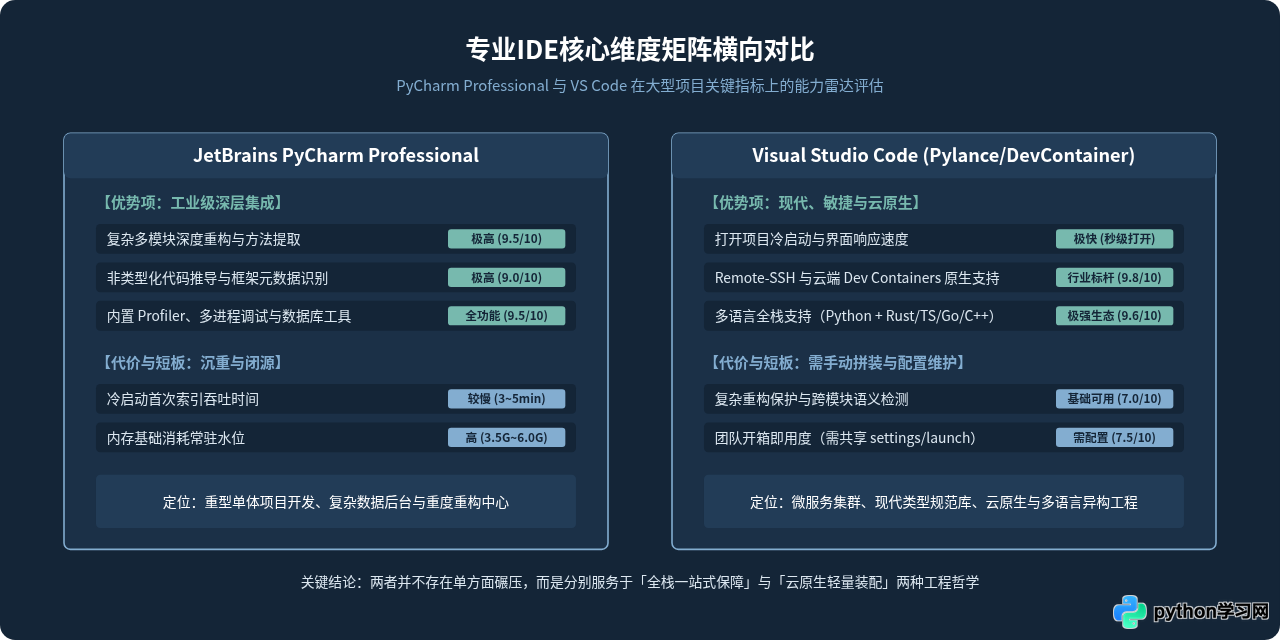
Task: Click the Remote-SSH 与云端 Dev Containers row
Action: pos(944,278)
